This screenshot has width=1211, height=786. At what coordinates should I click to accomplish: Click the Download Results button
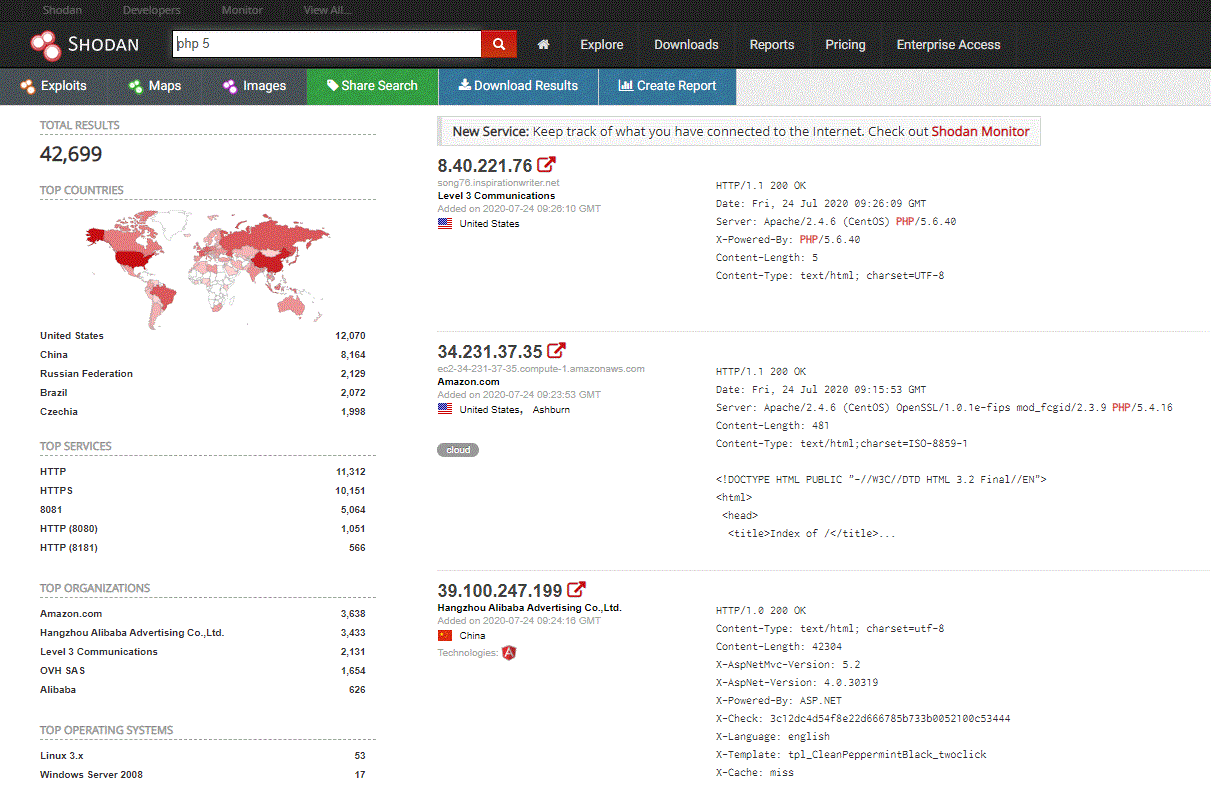[518, 86]
